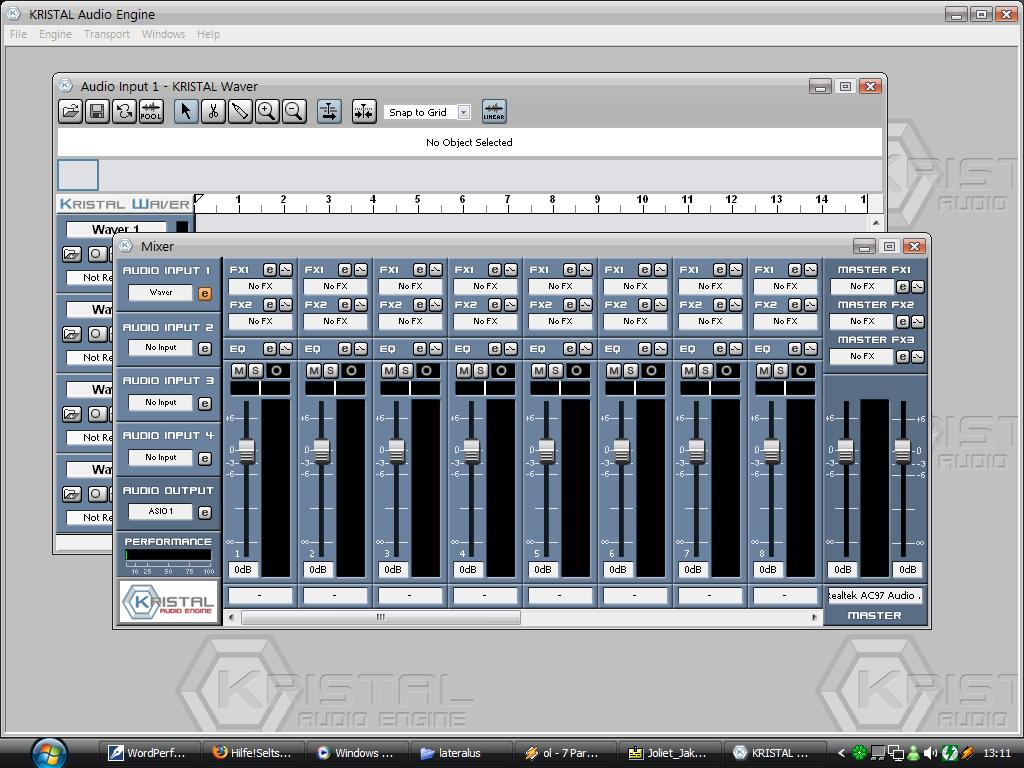Edit FX2 on mixer channel 1
The image size is (1024, 768).
click(270, 305)
